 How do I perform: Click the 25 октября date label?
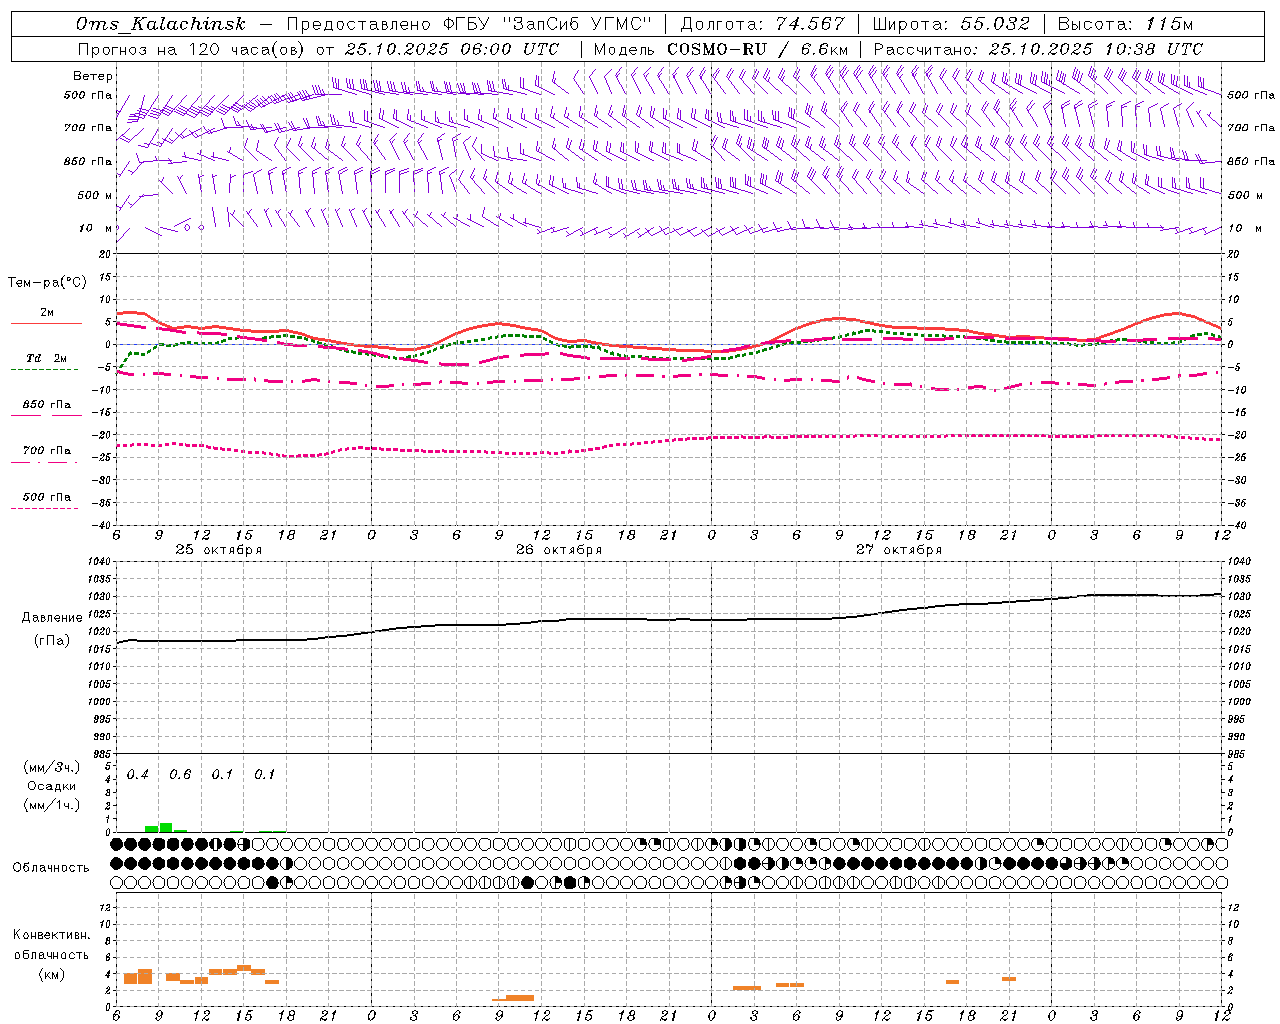(x=219, y=550)
